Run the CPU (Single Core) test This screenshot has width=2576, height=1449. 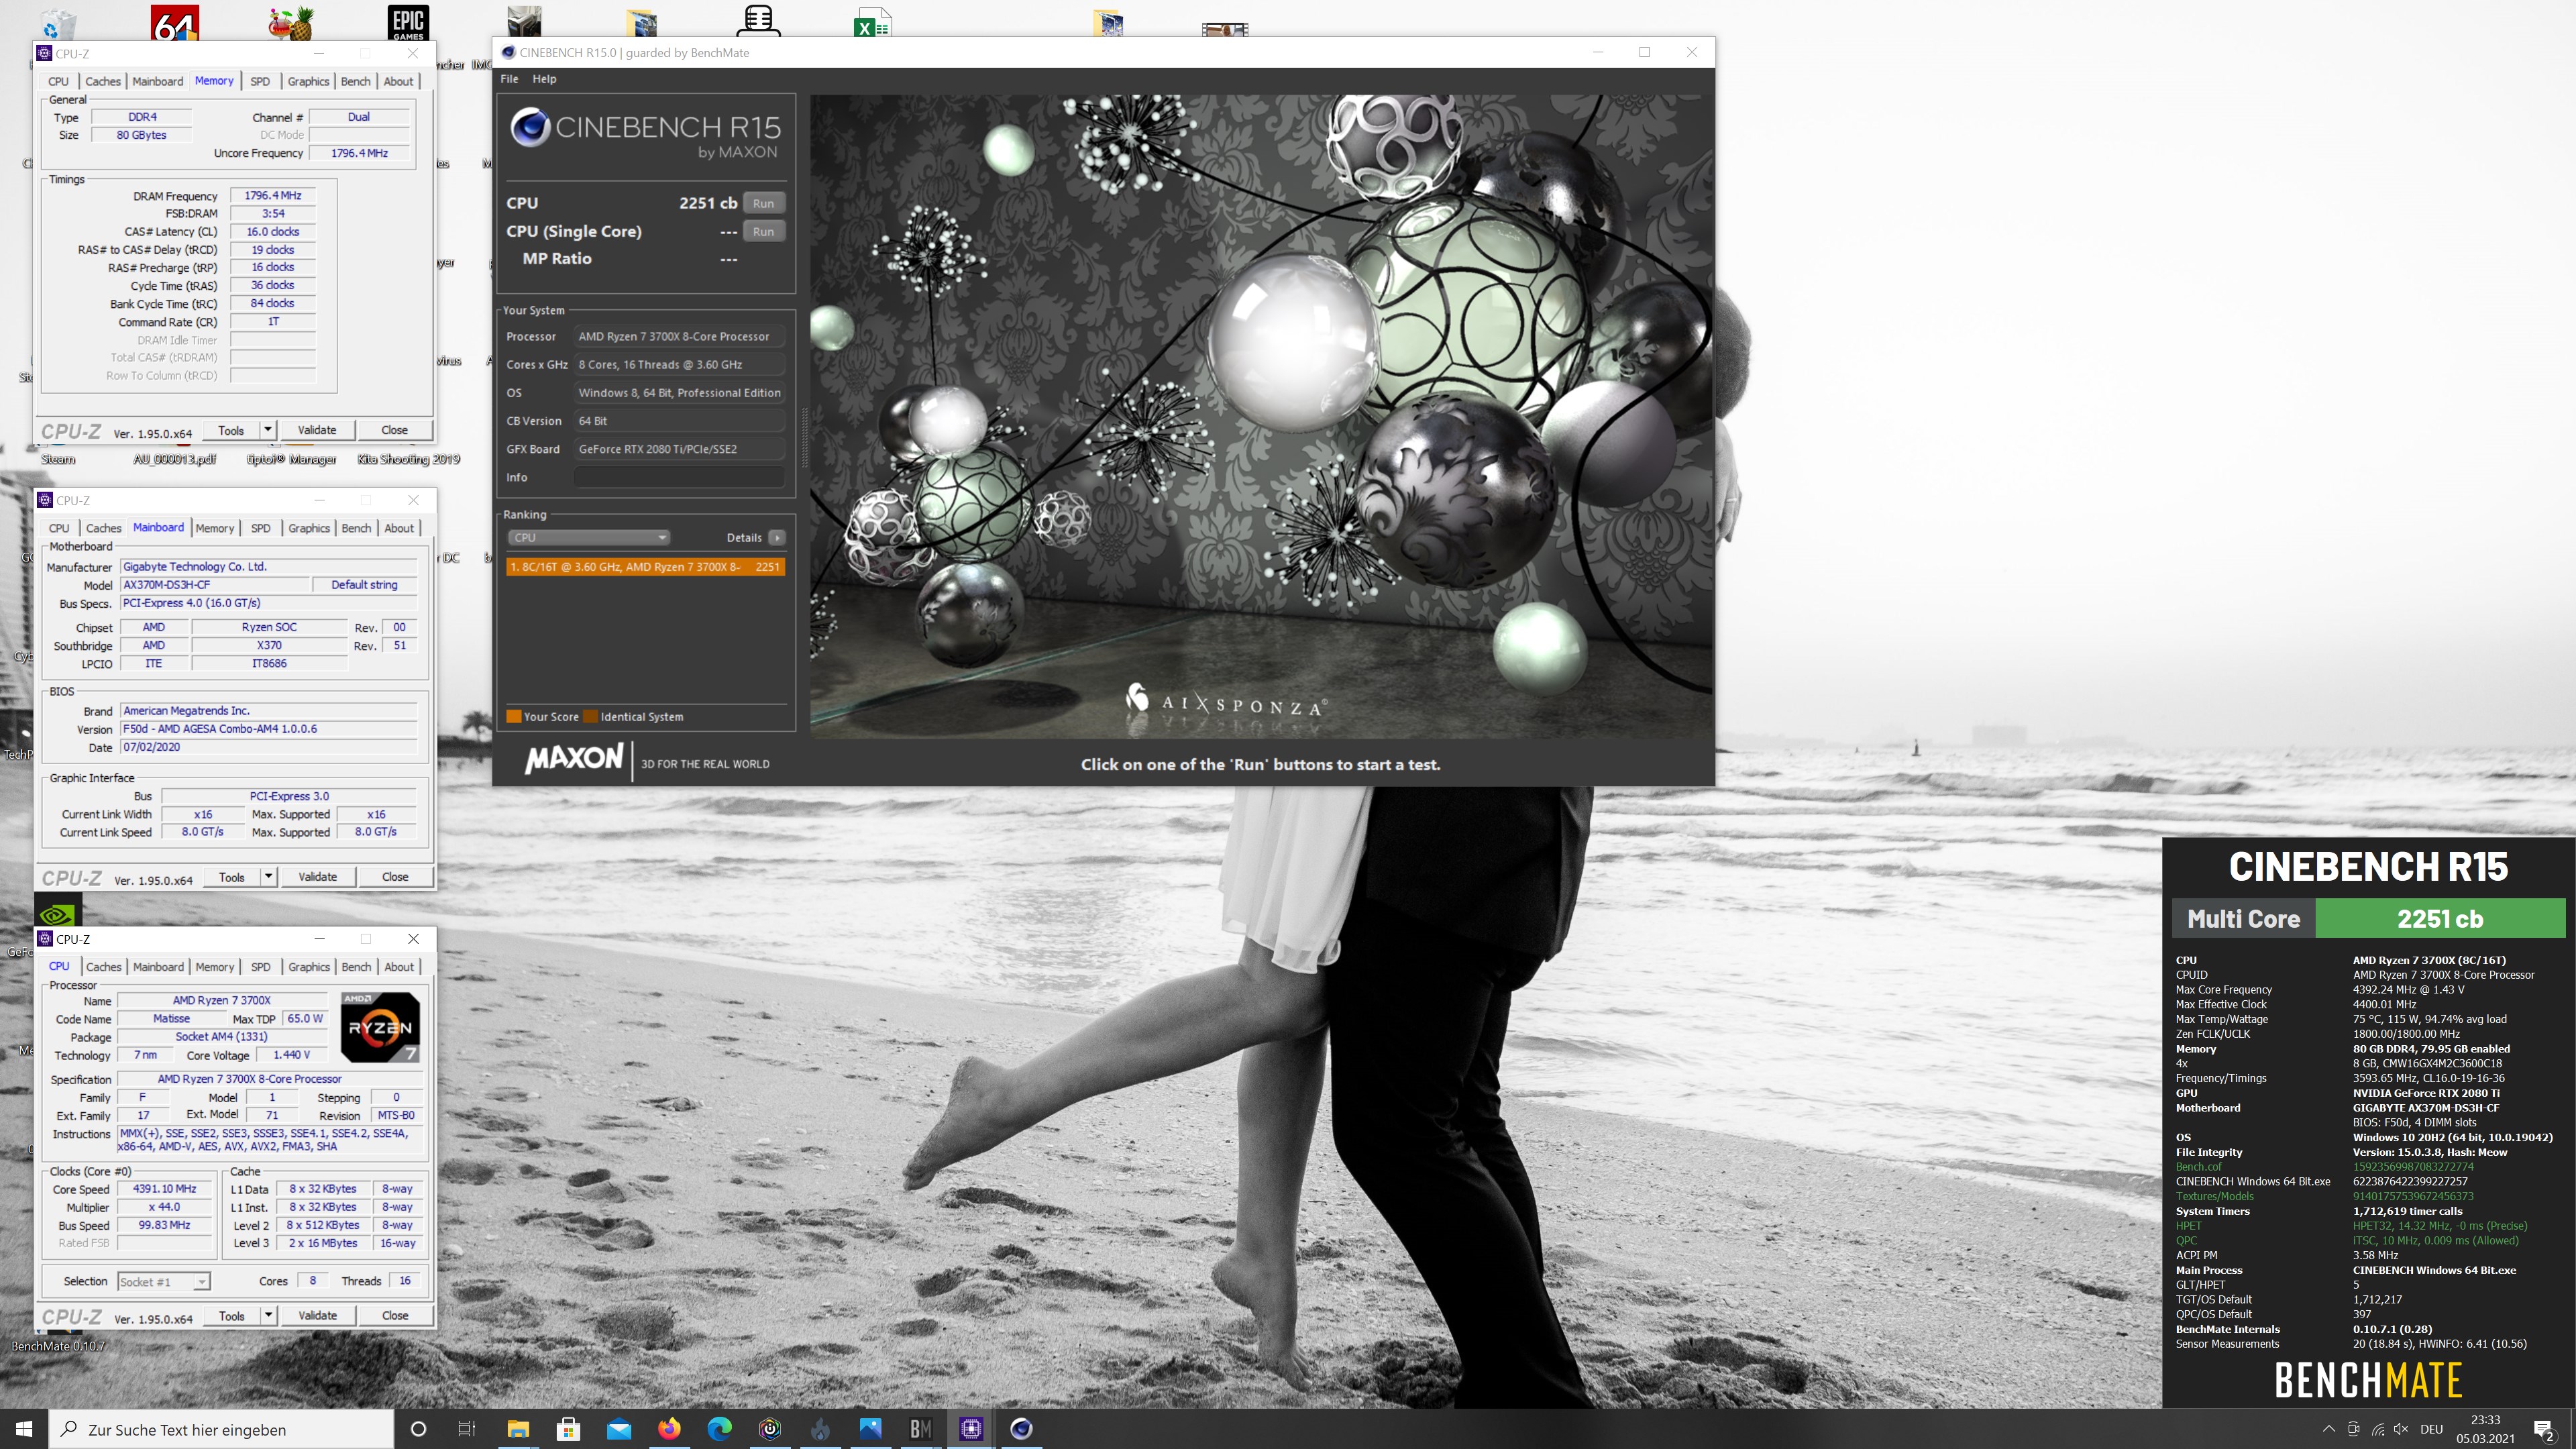click(763, 231)
